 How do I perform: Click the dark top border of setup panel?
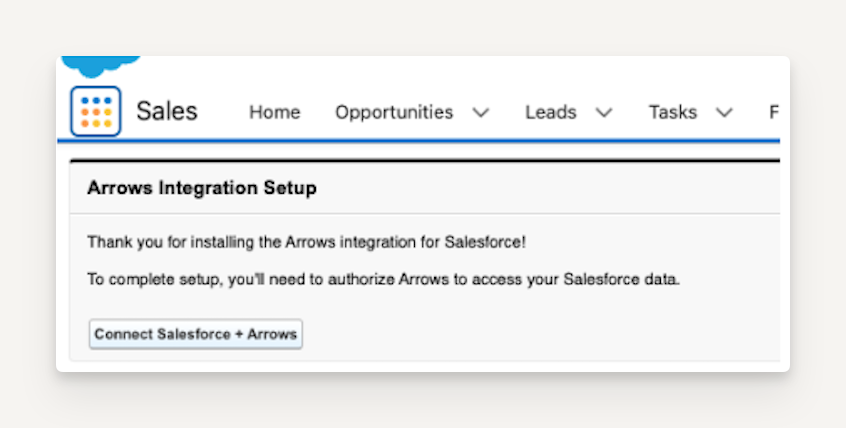tap(420, 160)
